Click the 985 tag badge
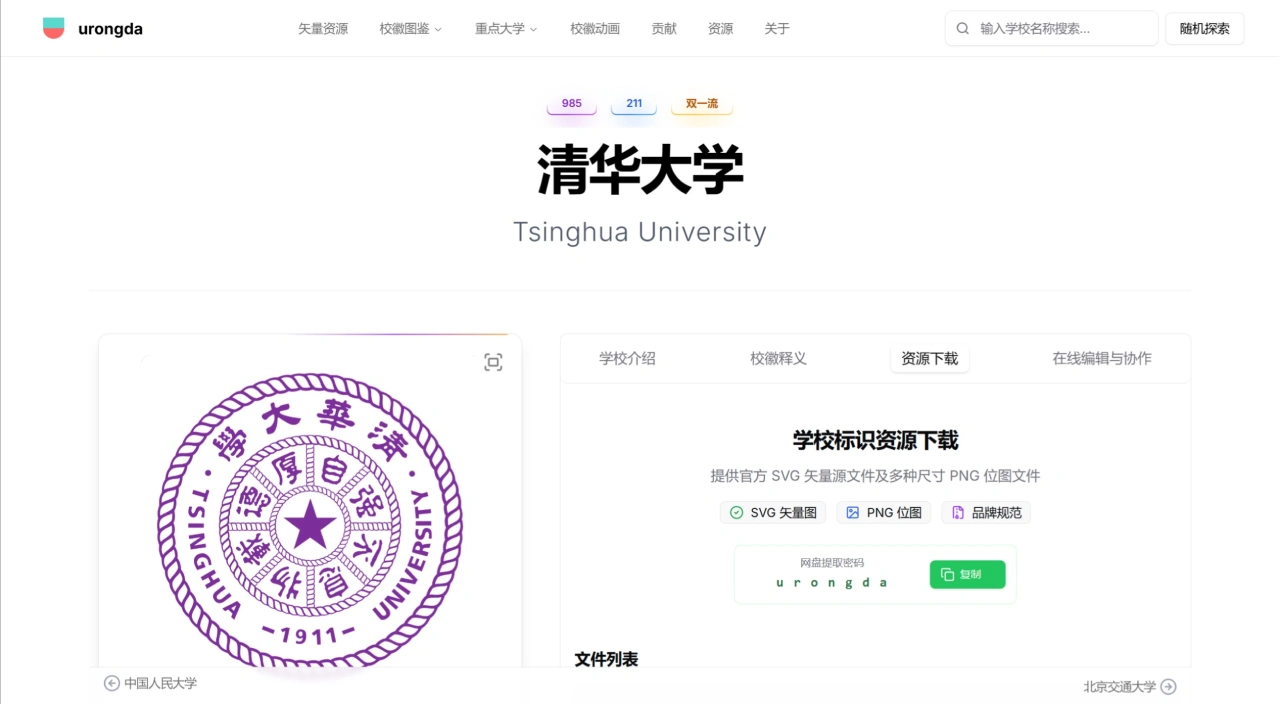Viewport: 1280px width, 704px height. (572, 104)
